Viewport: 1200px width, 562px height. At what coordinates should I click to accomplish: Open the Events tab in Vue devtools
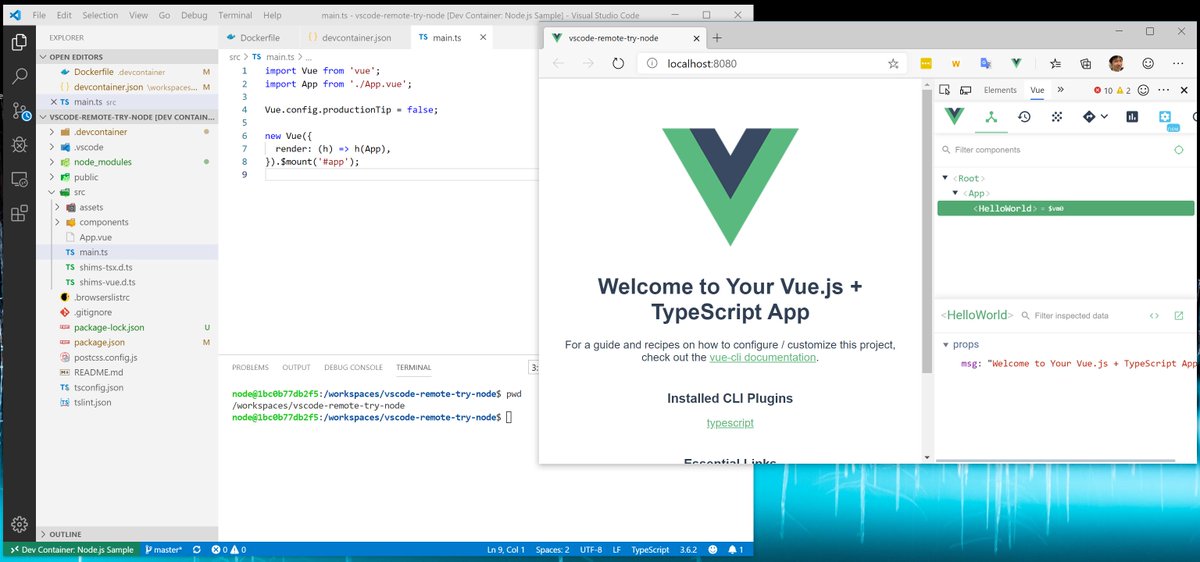(1056, 116)
